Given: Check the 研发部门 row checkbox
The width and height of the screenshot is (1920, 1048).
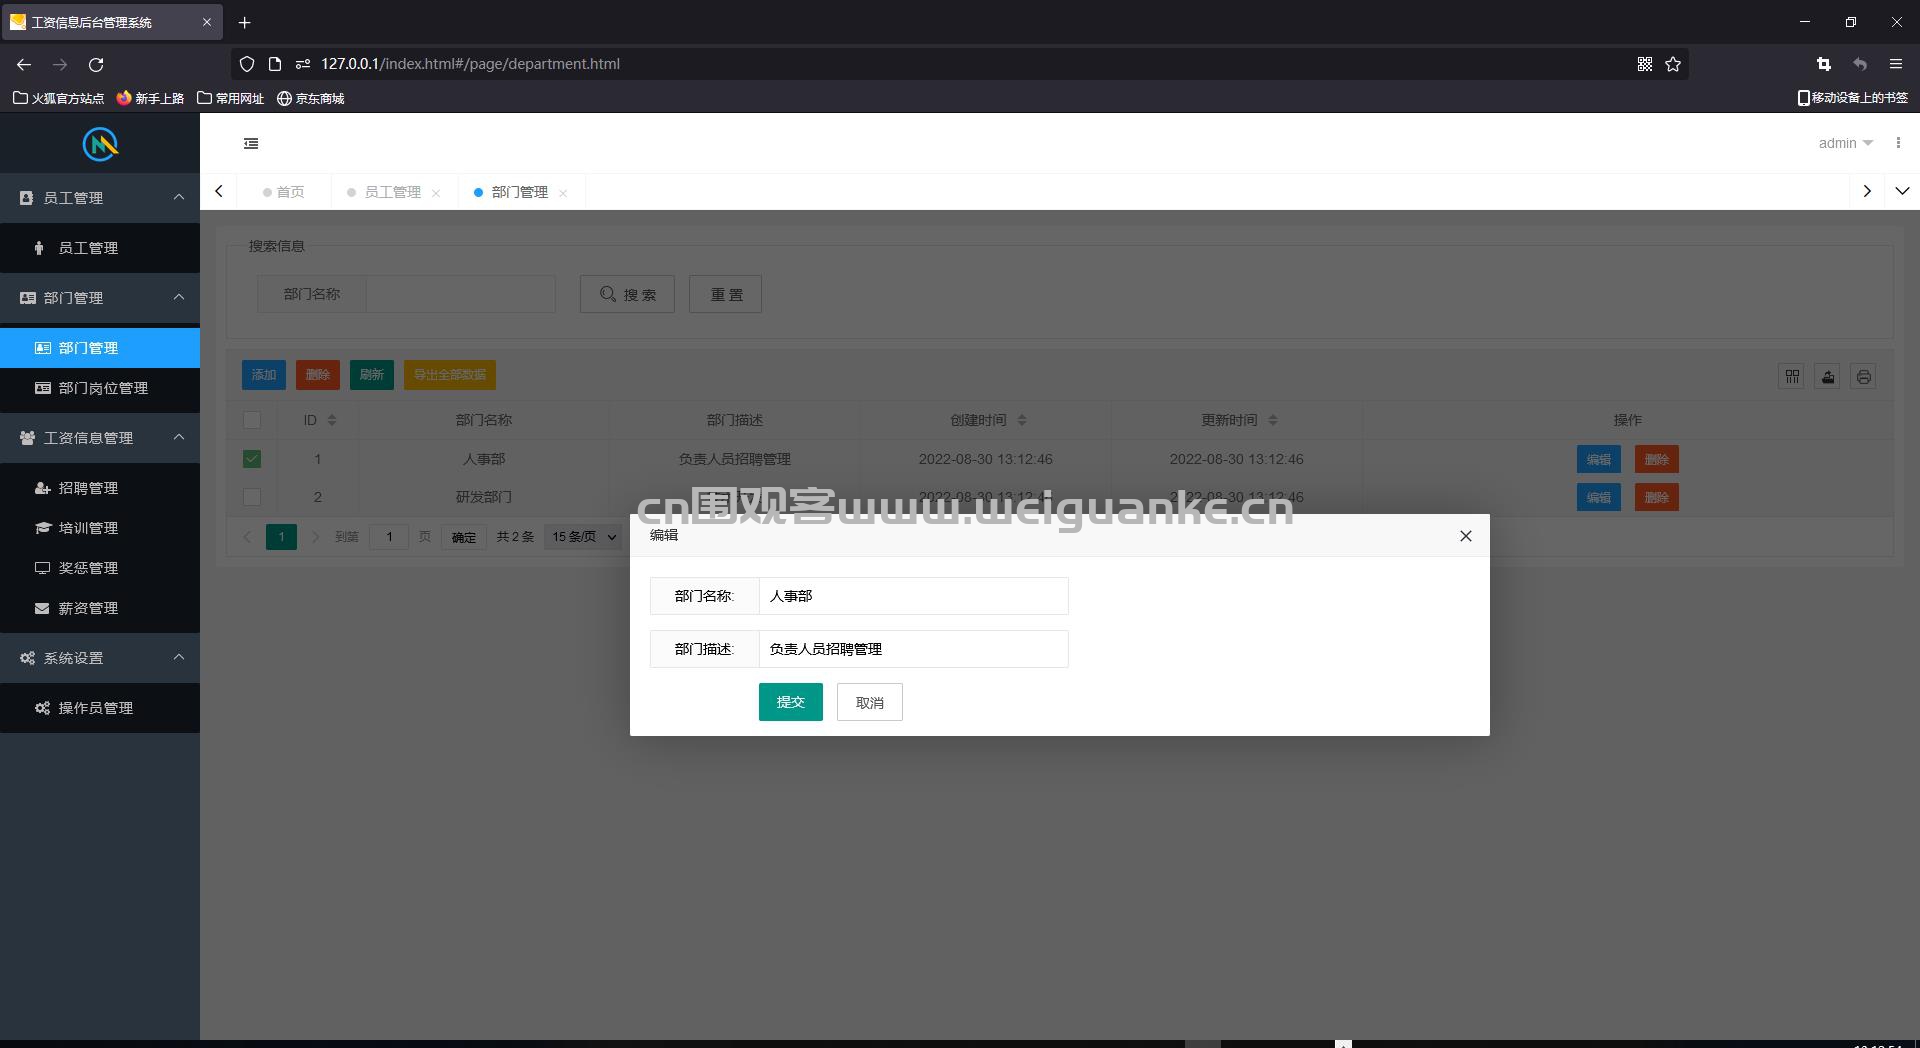Looking at the screenshot, I should [252, 497].
